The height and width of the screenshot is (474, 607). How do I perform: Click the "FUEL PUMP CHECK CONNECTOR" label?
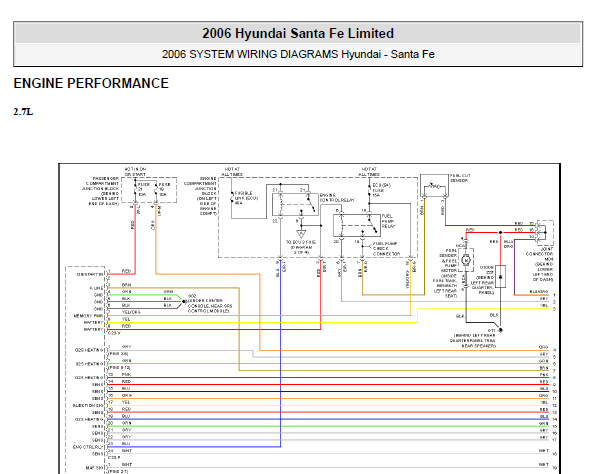(x=386, y=249)
